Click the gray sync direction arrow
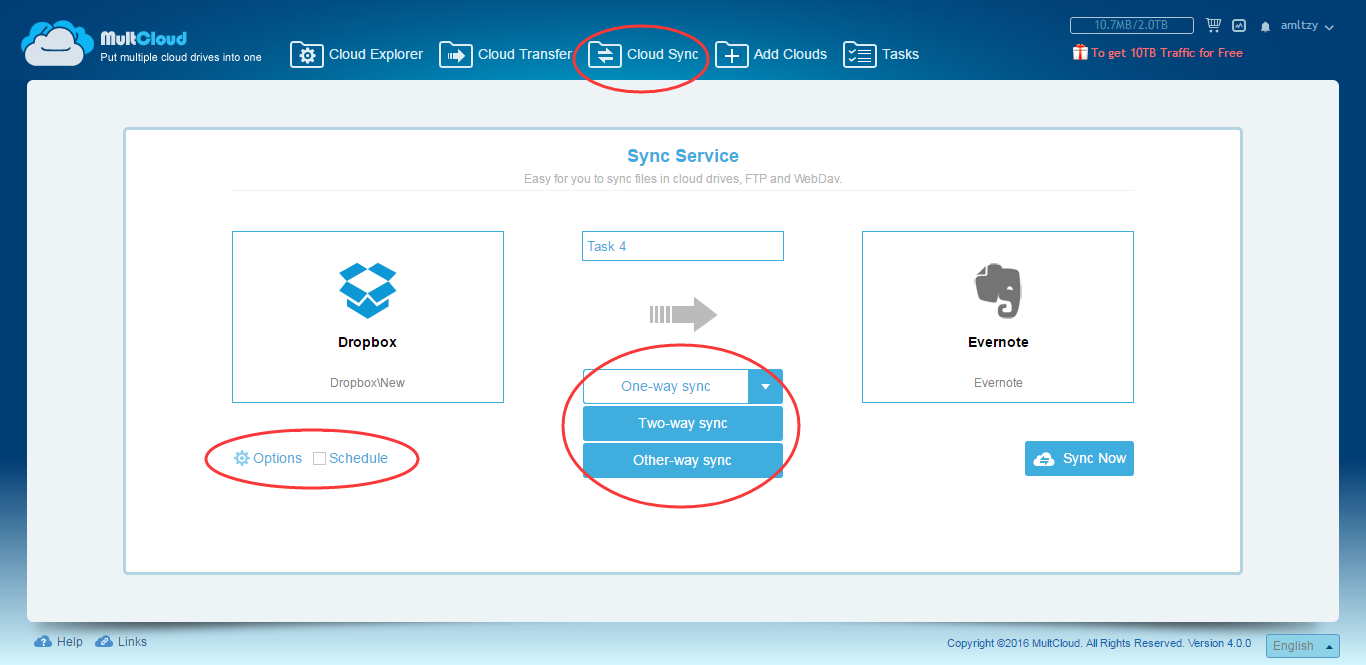 684,314
